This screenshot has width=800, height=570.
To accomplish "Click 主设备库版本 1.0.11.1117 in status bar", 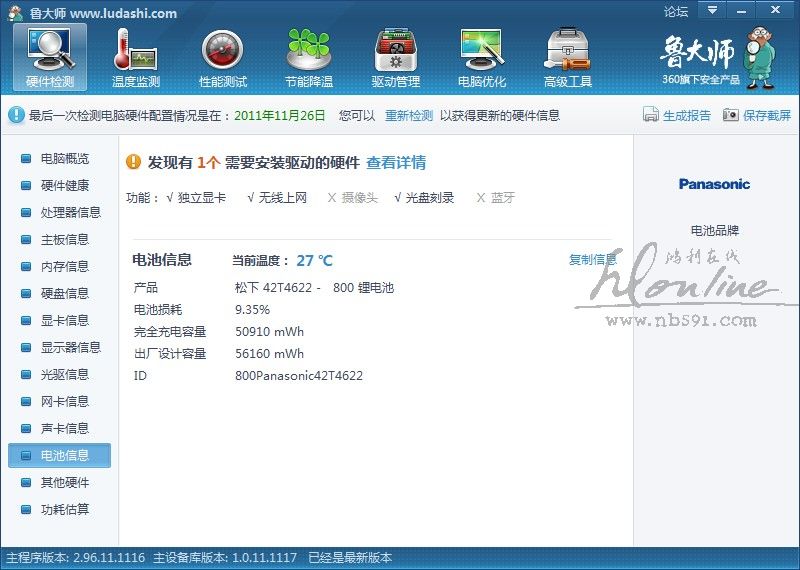I will (x=225, y=558).
